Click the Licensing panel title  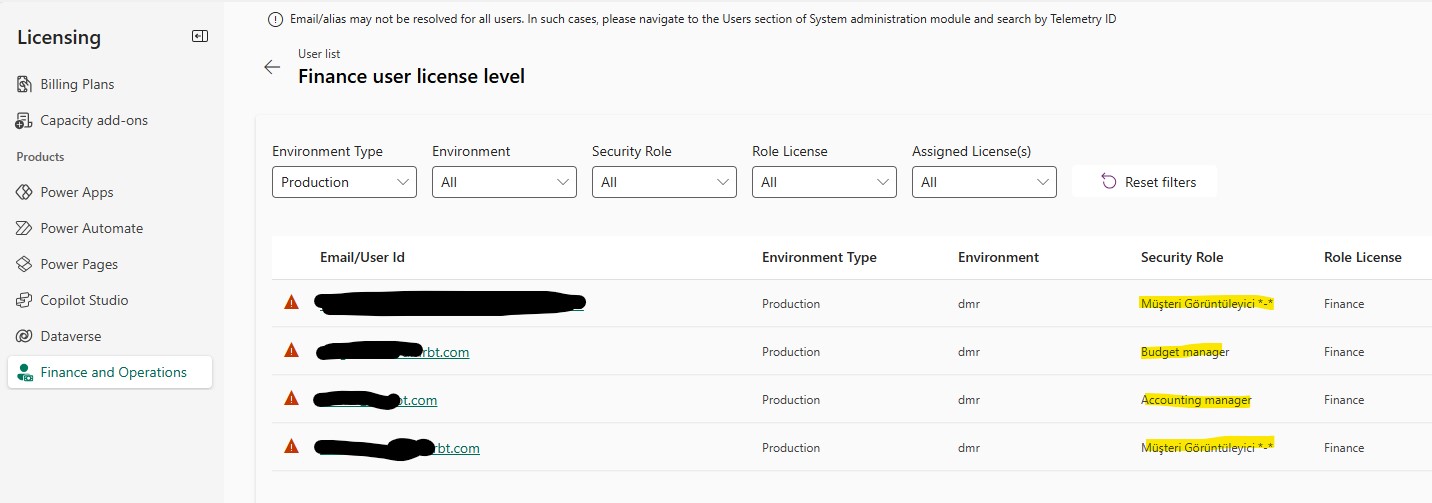[59, 37]
